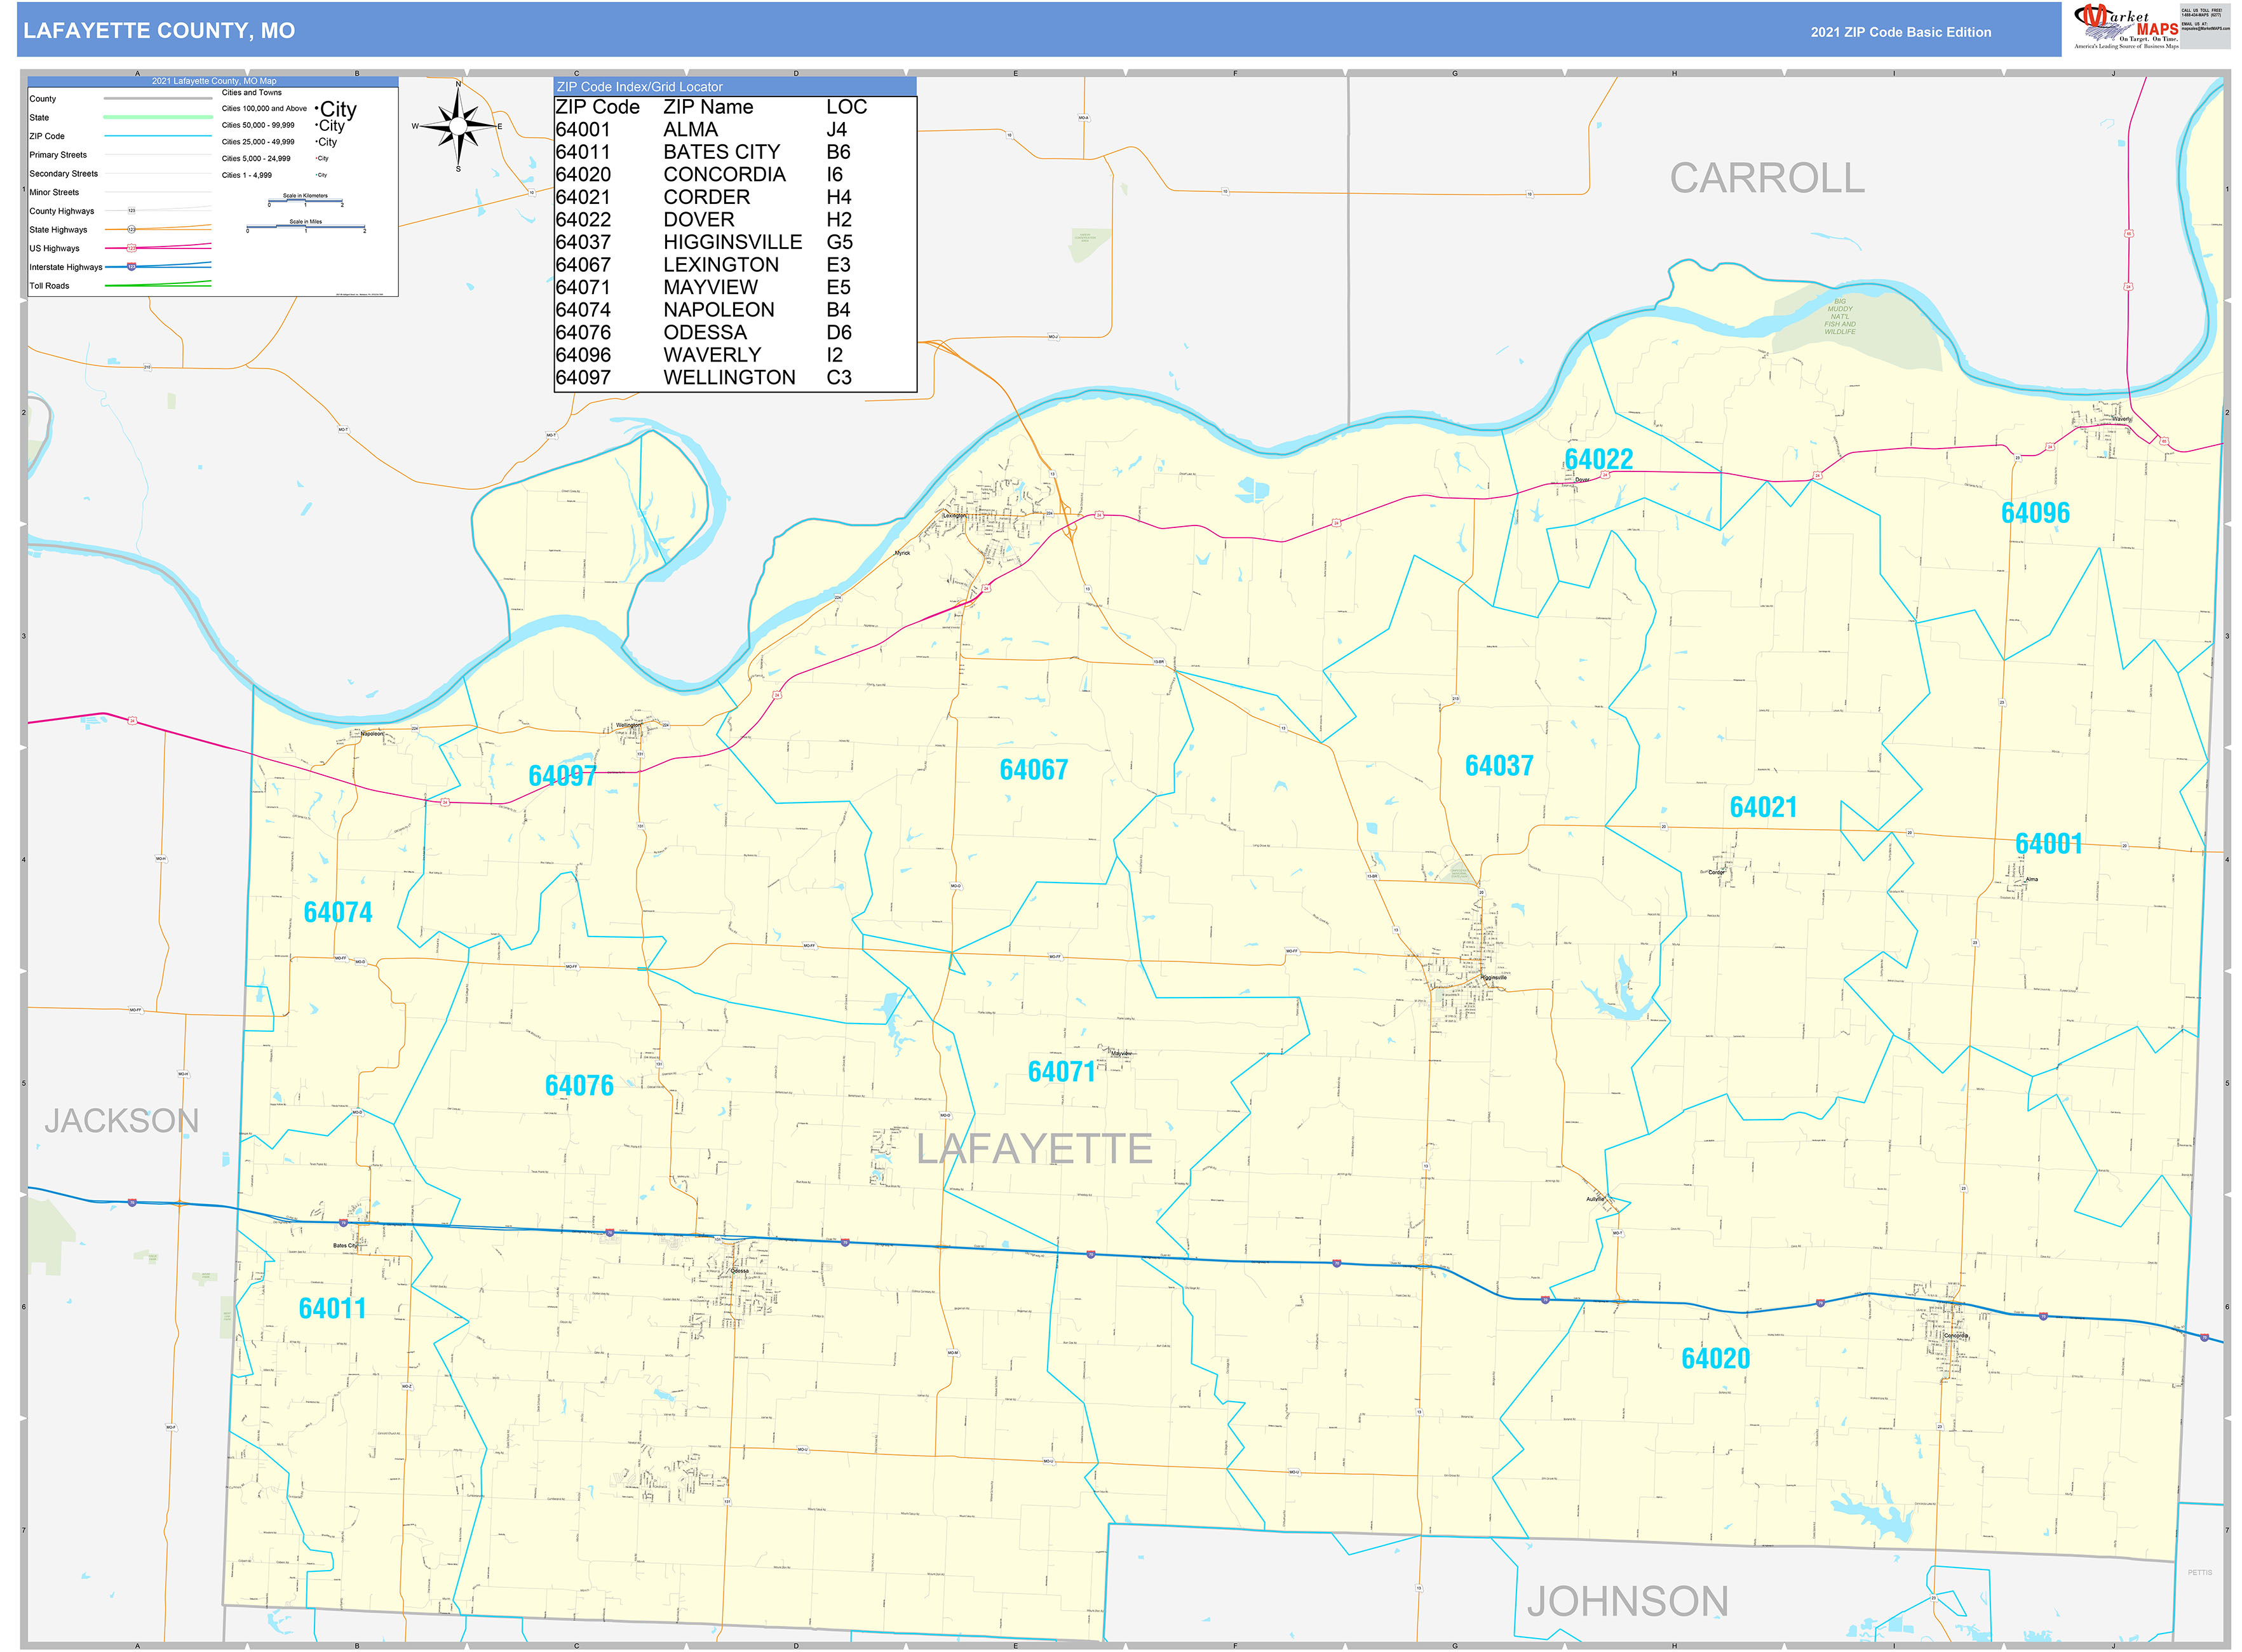Click the Interstate Highways shield icon
Screen dimensions: 2242x1652
tap(131, 267)
